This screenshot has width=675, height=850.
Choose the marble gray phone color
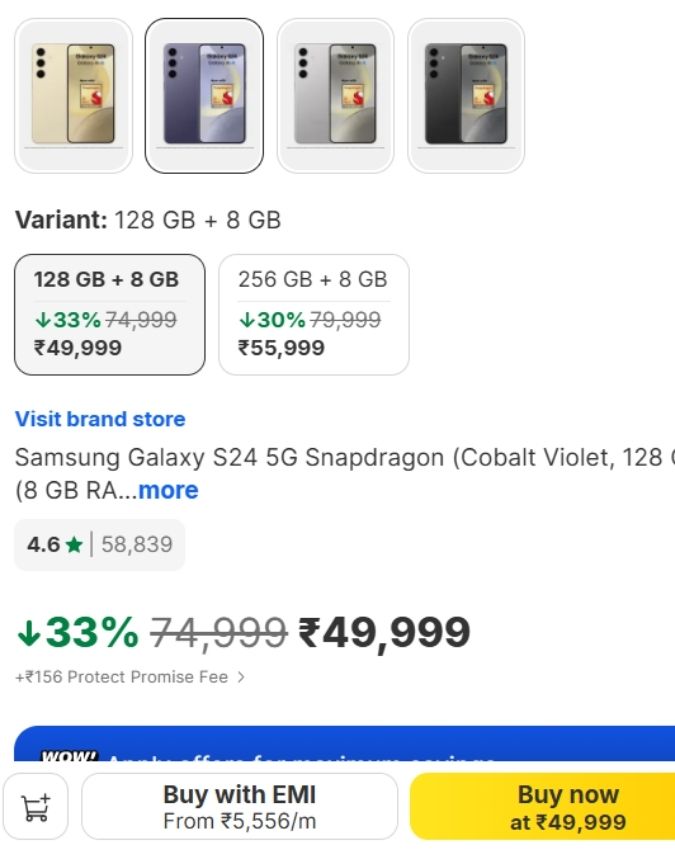[335, 95]
